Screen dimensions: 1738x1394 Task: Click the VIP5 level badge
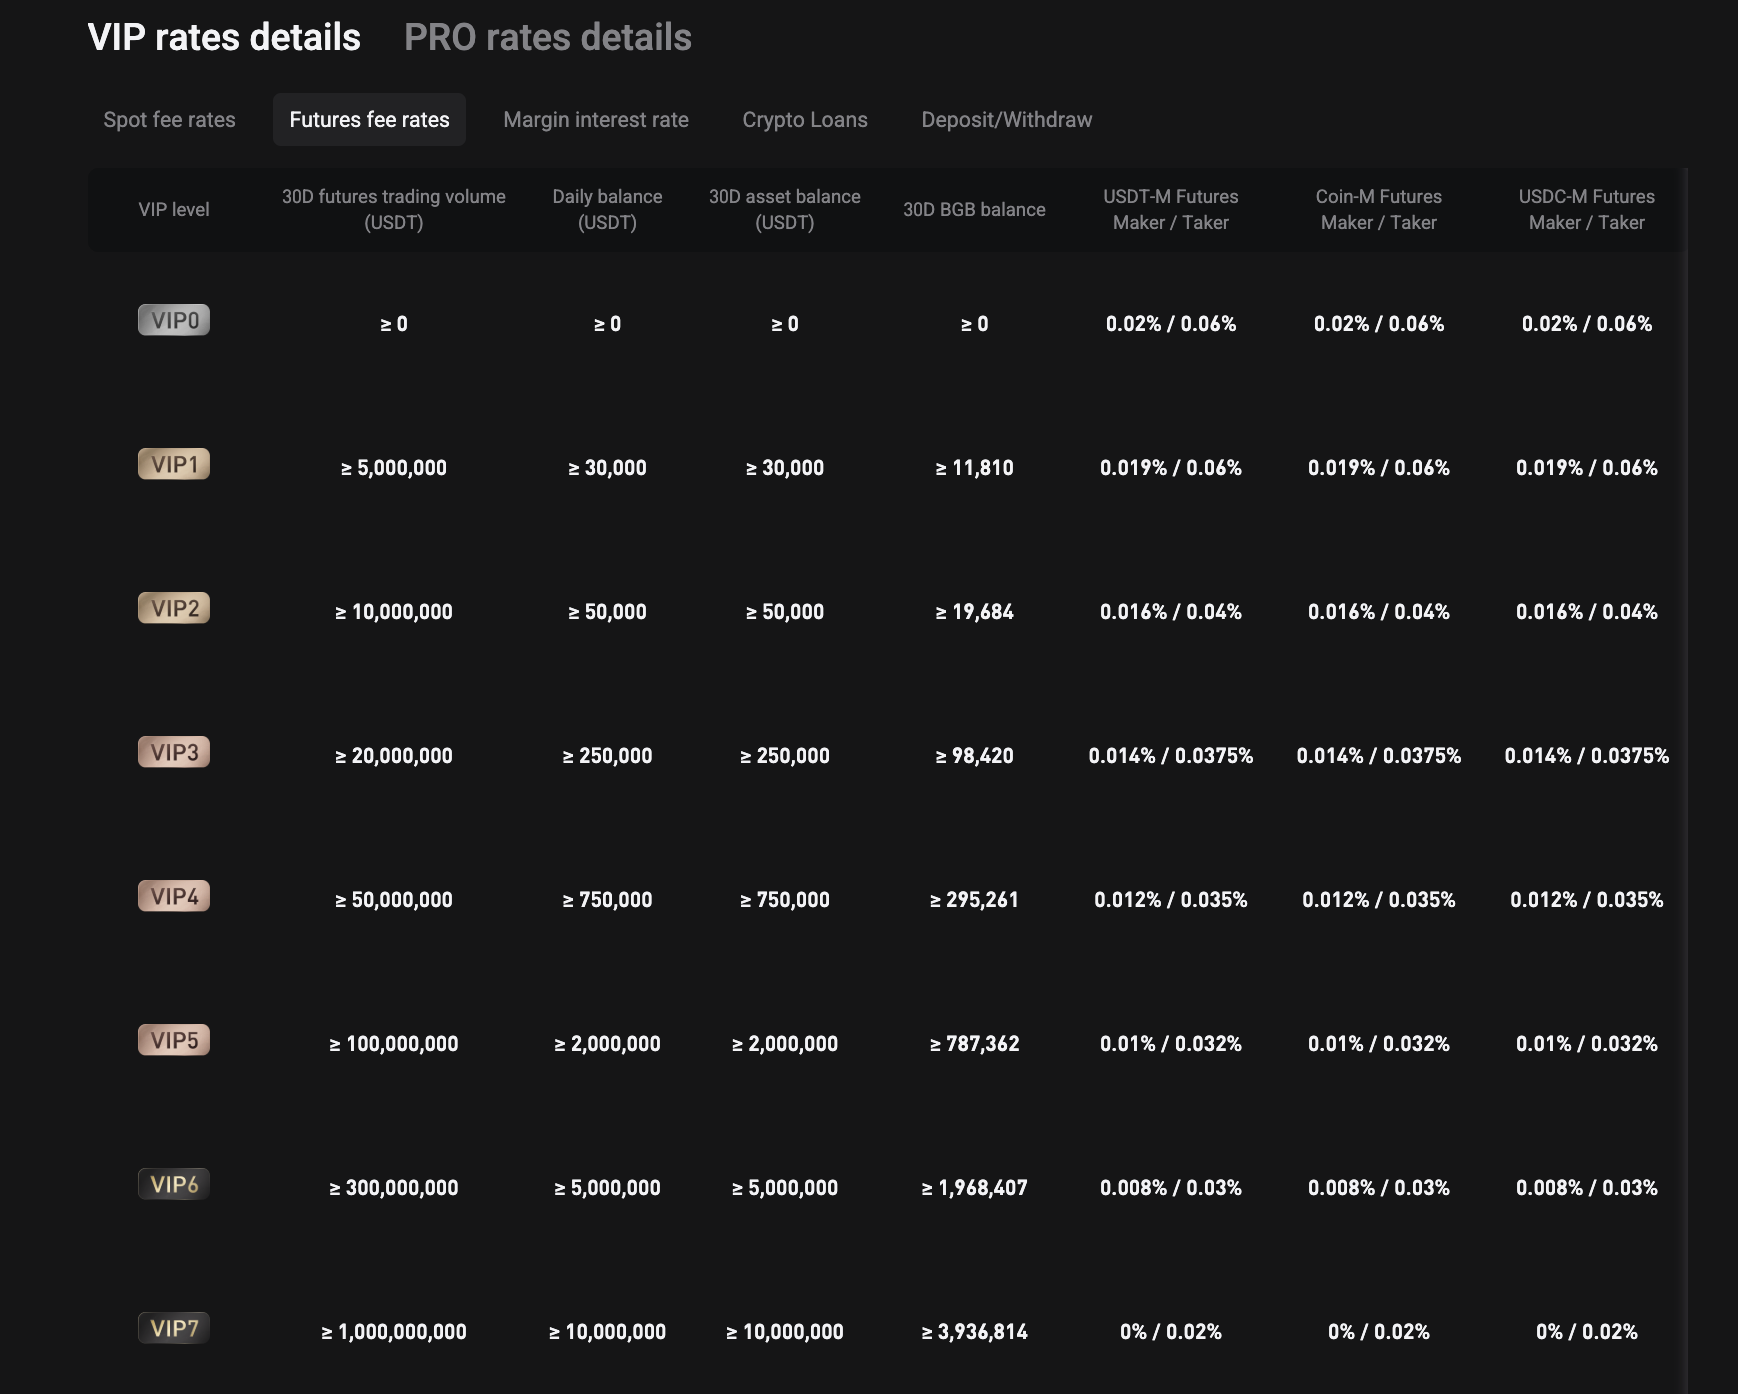click(174, 1040)
